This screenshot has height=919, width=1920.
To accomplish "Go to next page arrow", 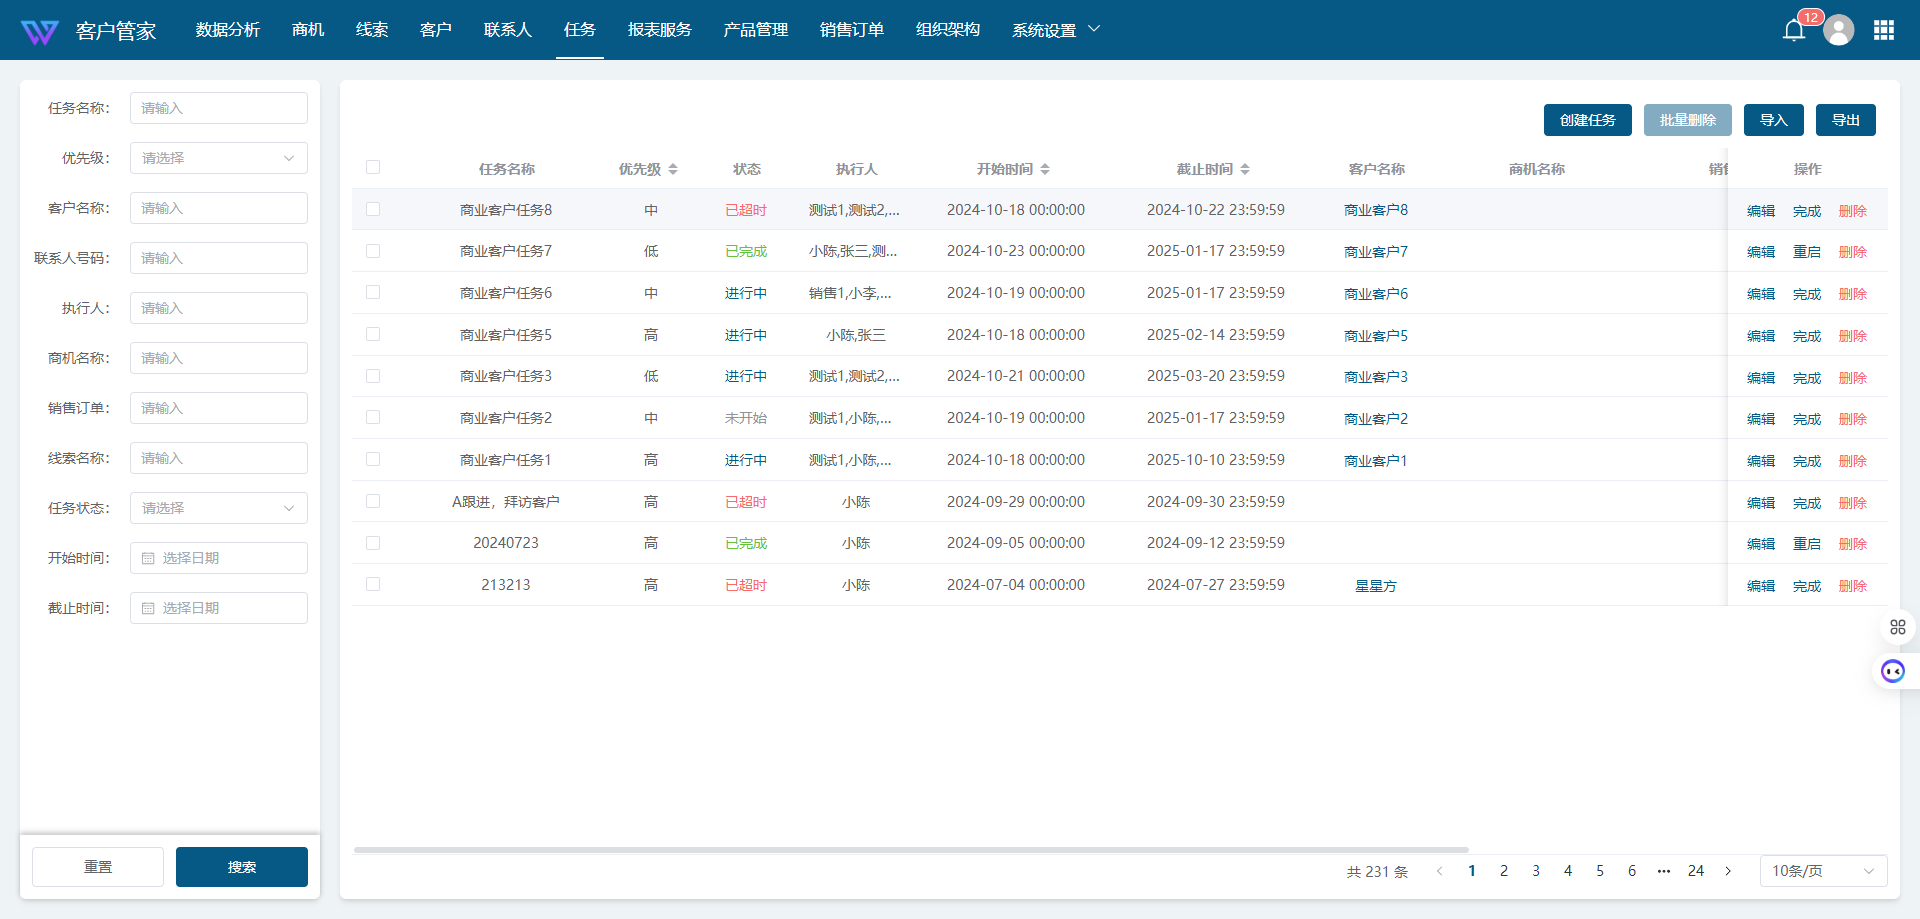I will pos(1728,871).
